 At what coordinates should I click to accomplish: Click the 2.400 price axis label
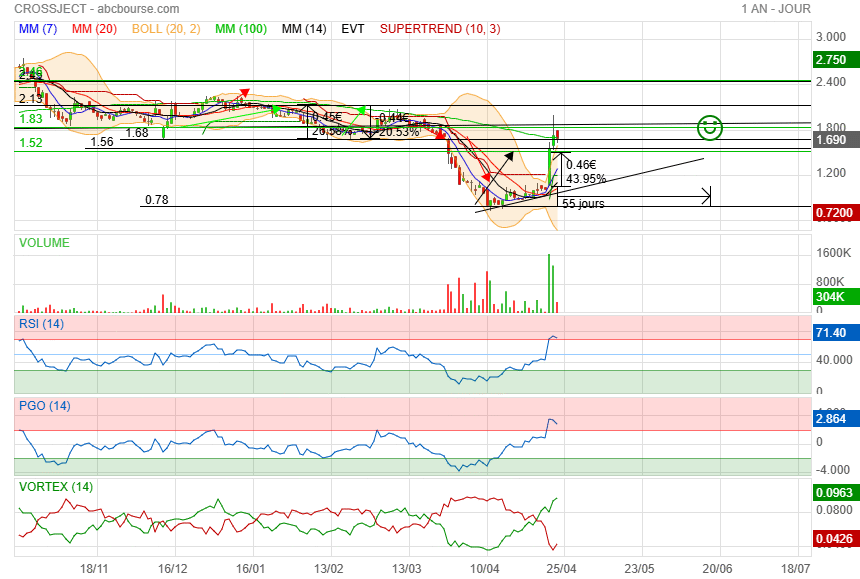[x=830, y=82]
